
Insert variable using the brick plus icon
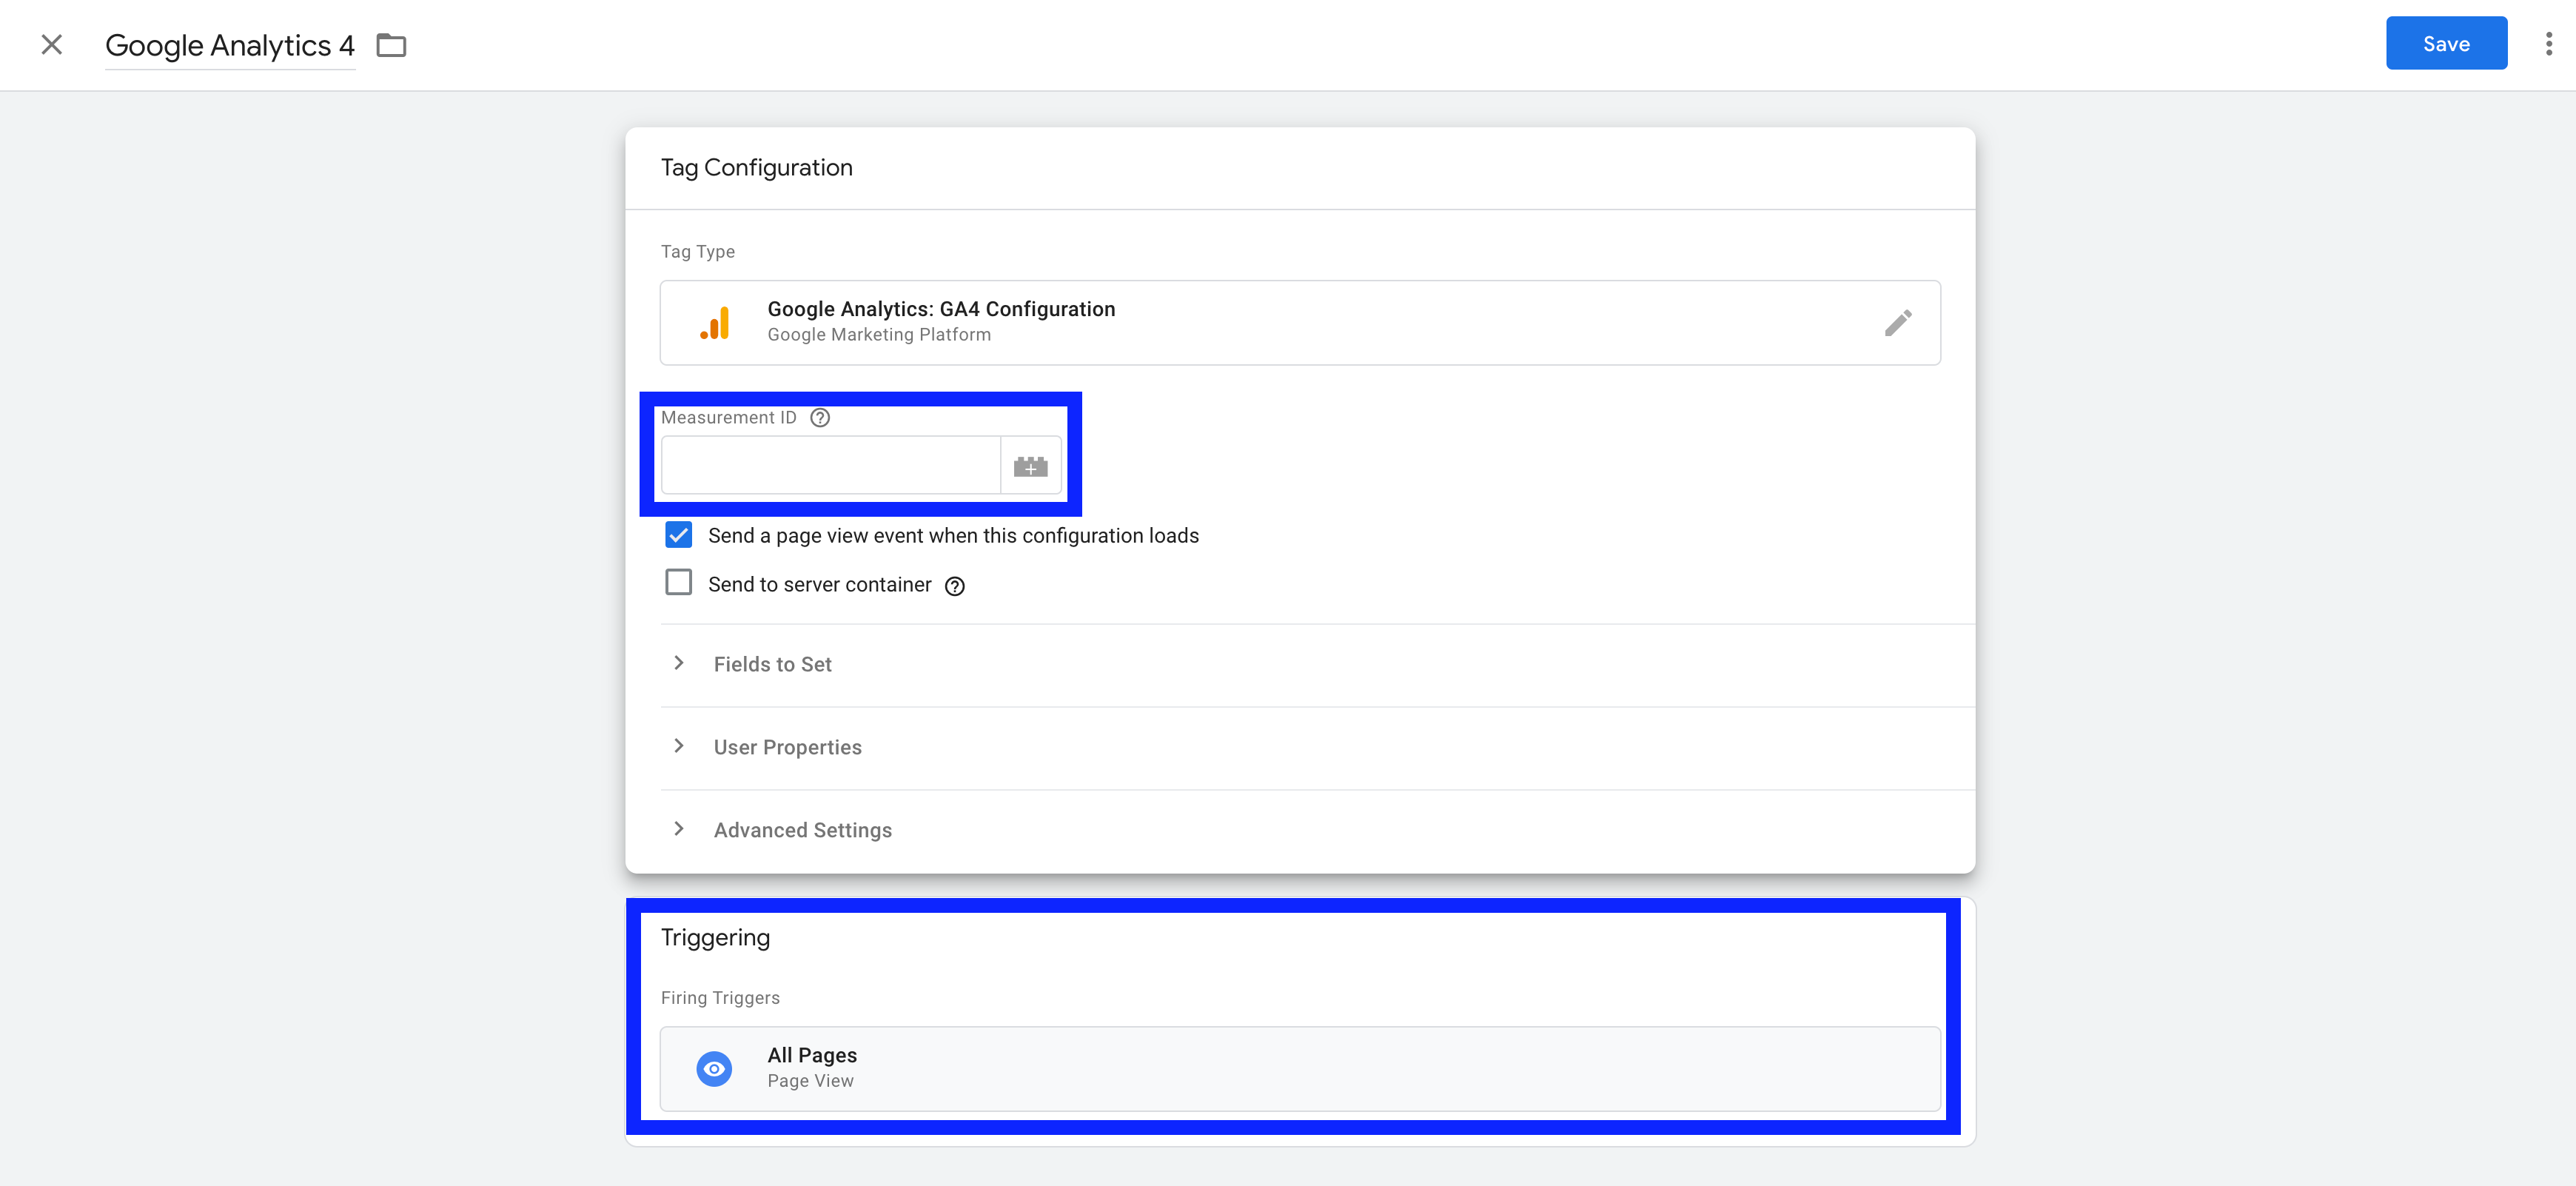click(x=1030, y=466)
